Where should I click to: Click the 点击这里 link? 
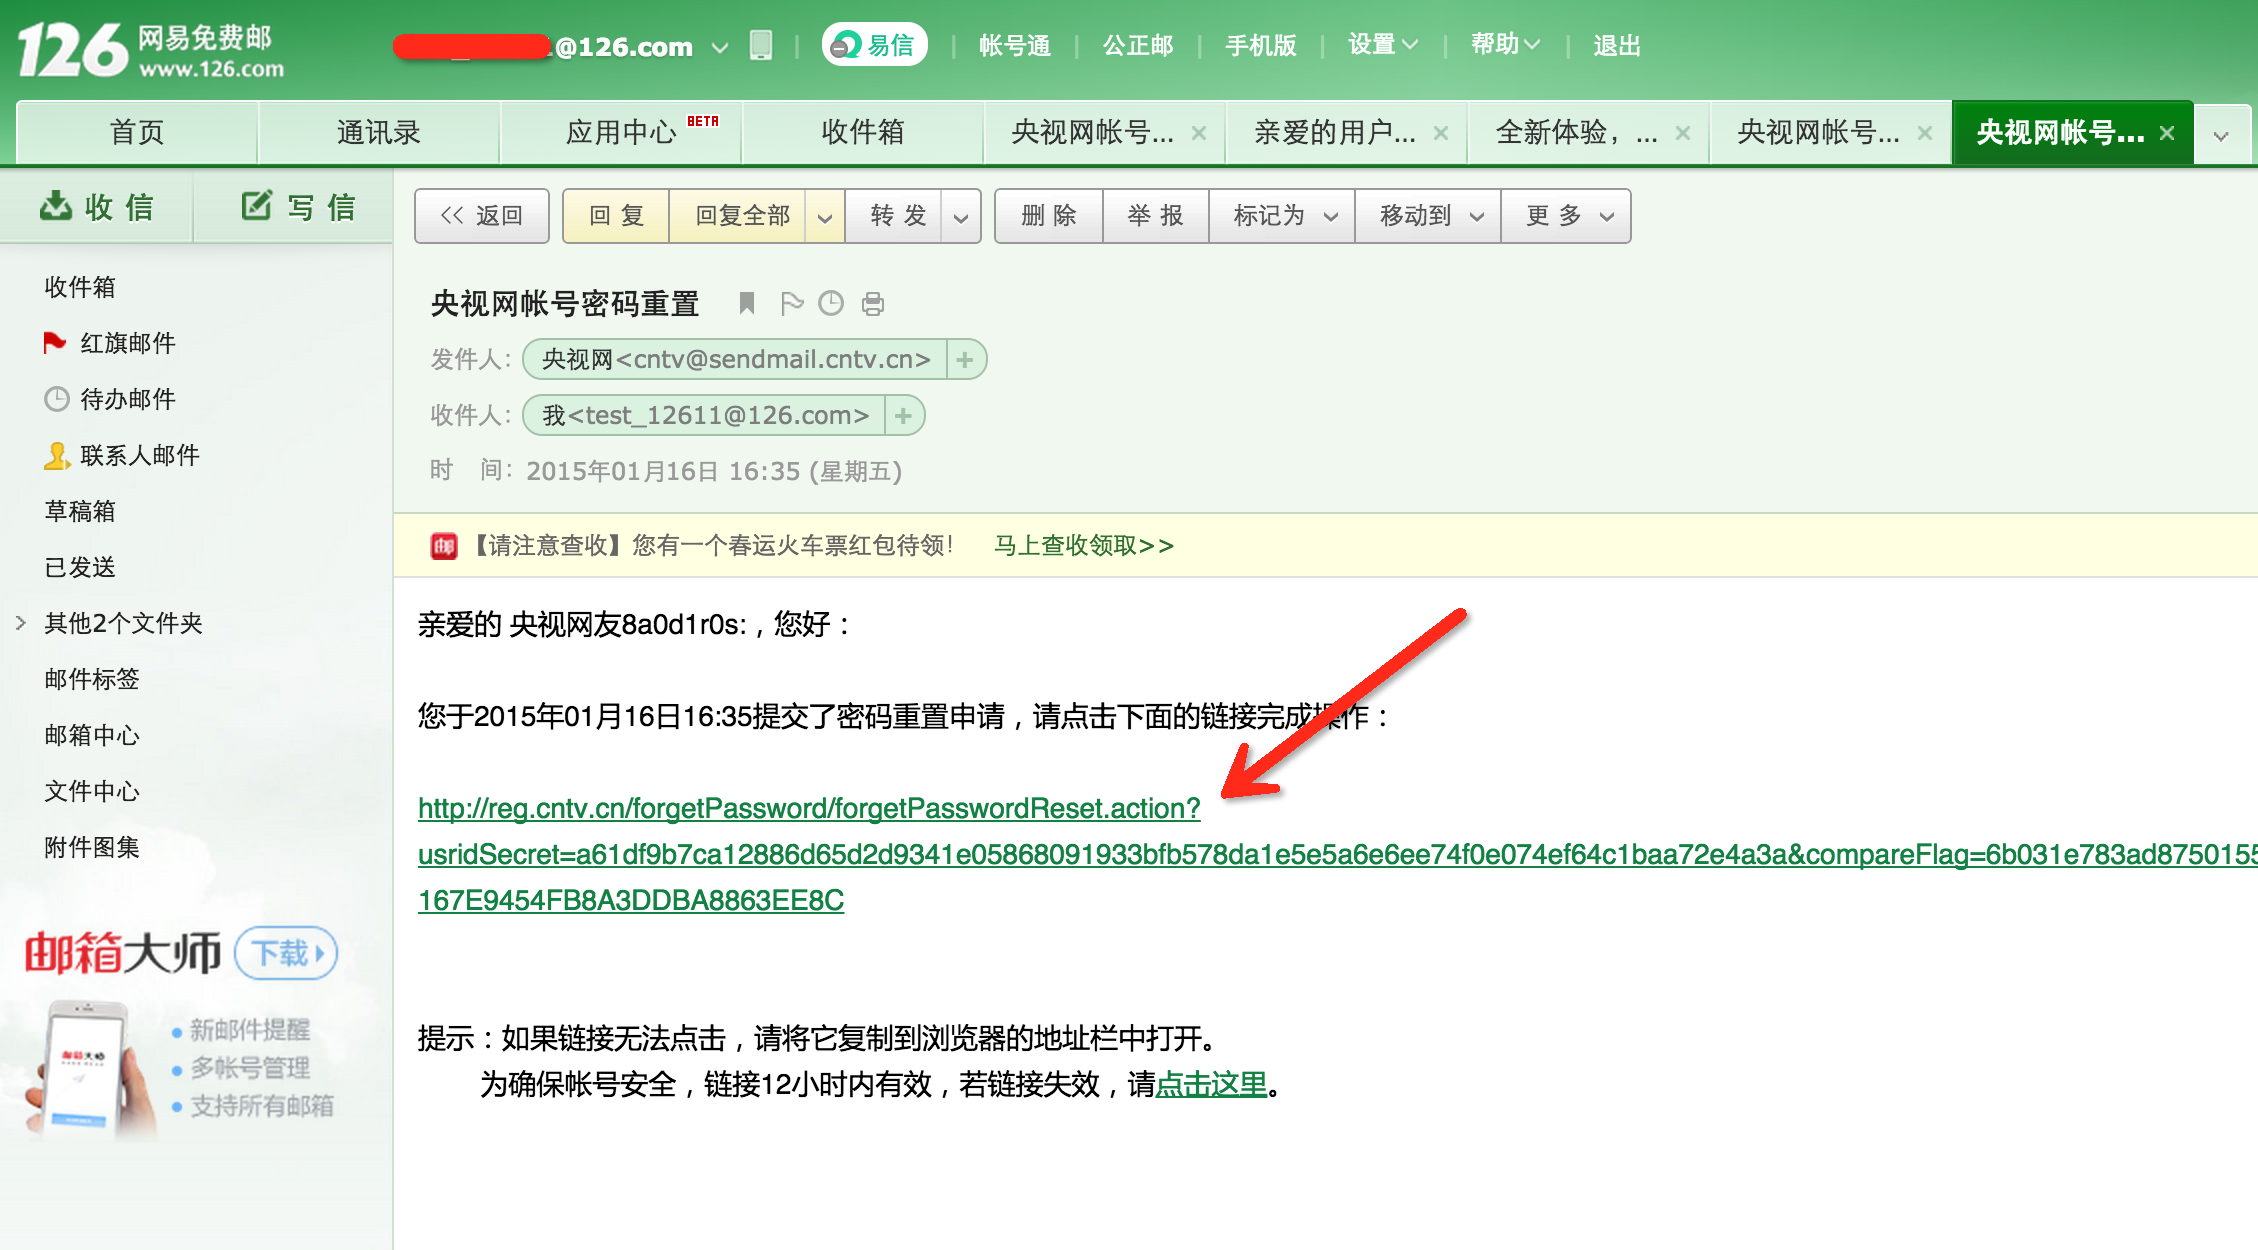coord(1211,1084)
